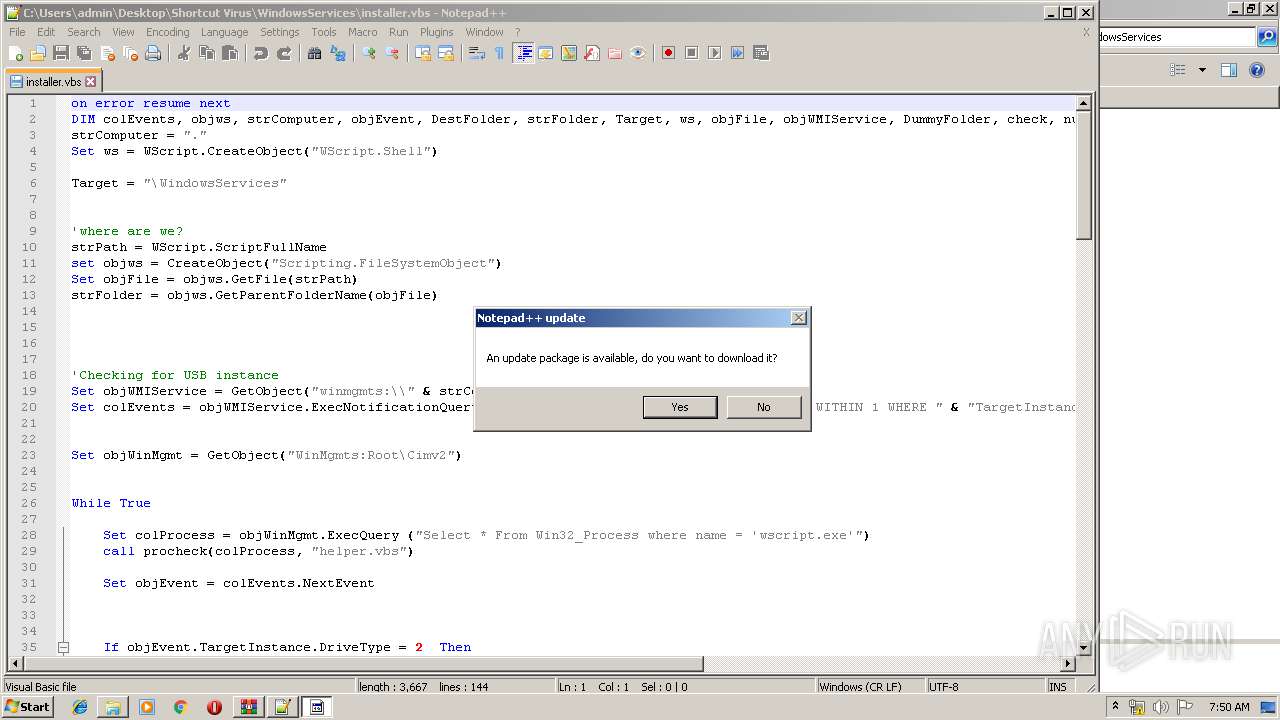Open the Function List toolbar icon

[x=592, y=53]
